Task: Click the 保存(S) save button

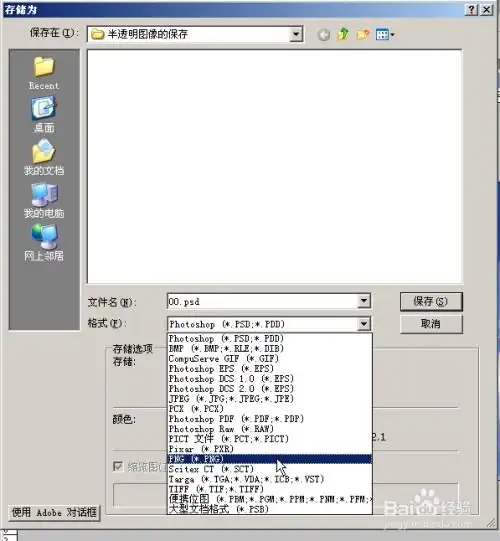Action: tap(431, 302)
